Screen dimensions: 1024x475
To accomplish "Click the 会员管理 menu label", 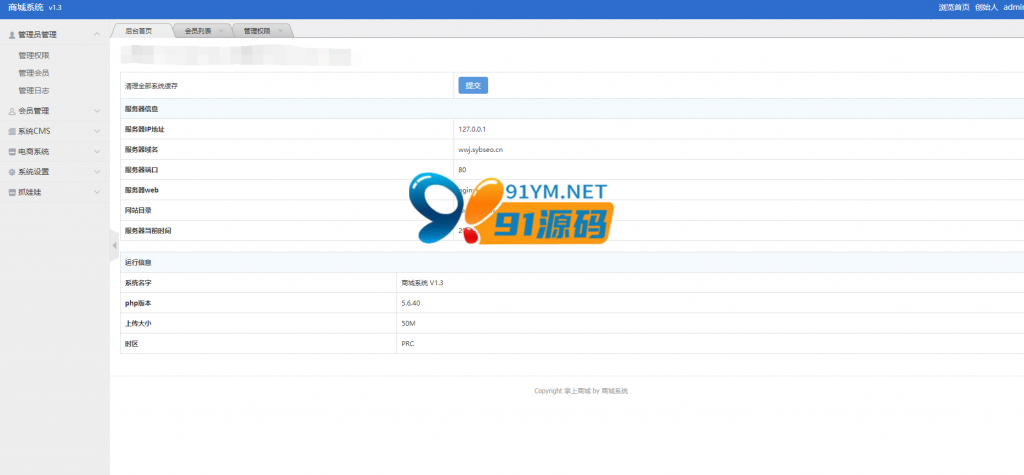I will pos(34,111).
